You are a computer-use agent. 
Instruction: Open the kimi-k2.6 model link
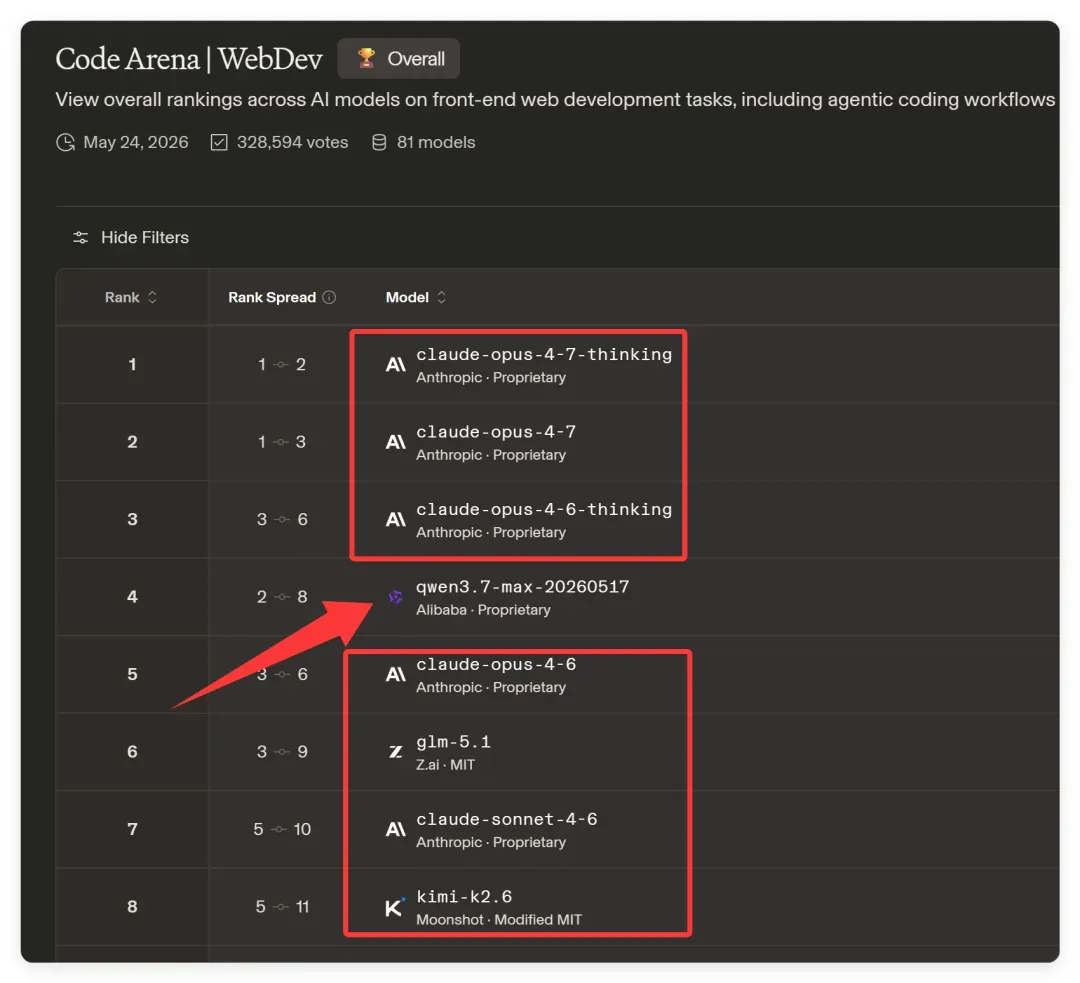click(464, 896)
